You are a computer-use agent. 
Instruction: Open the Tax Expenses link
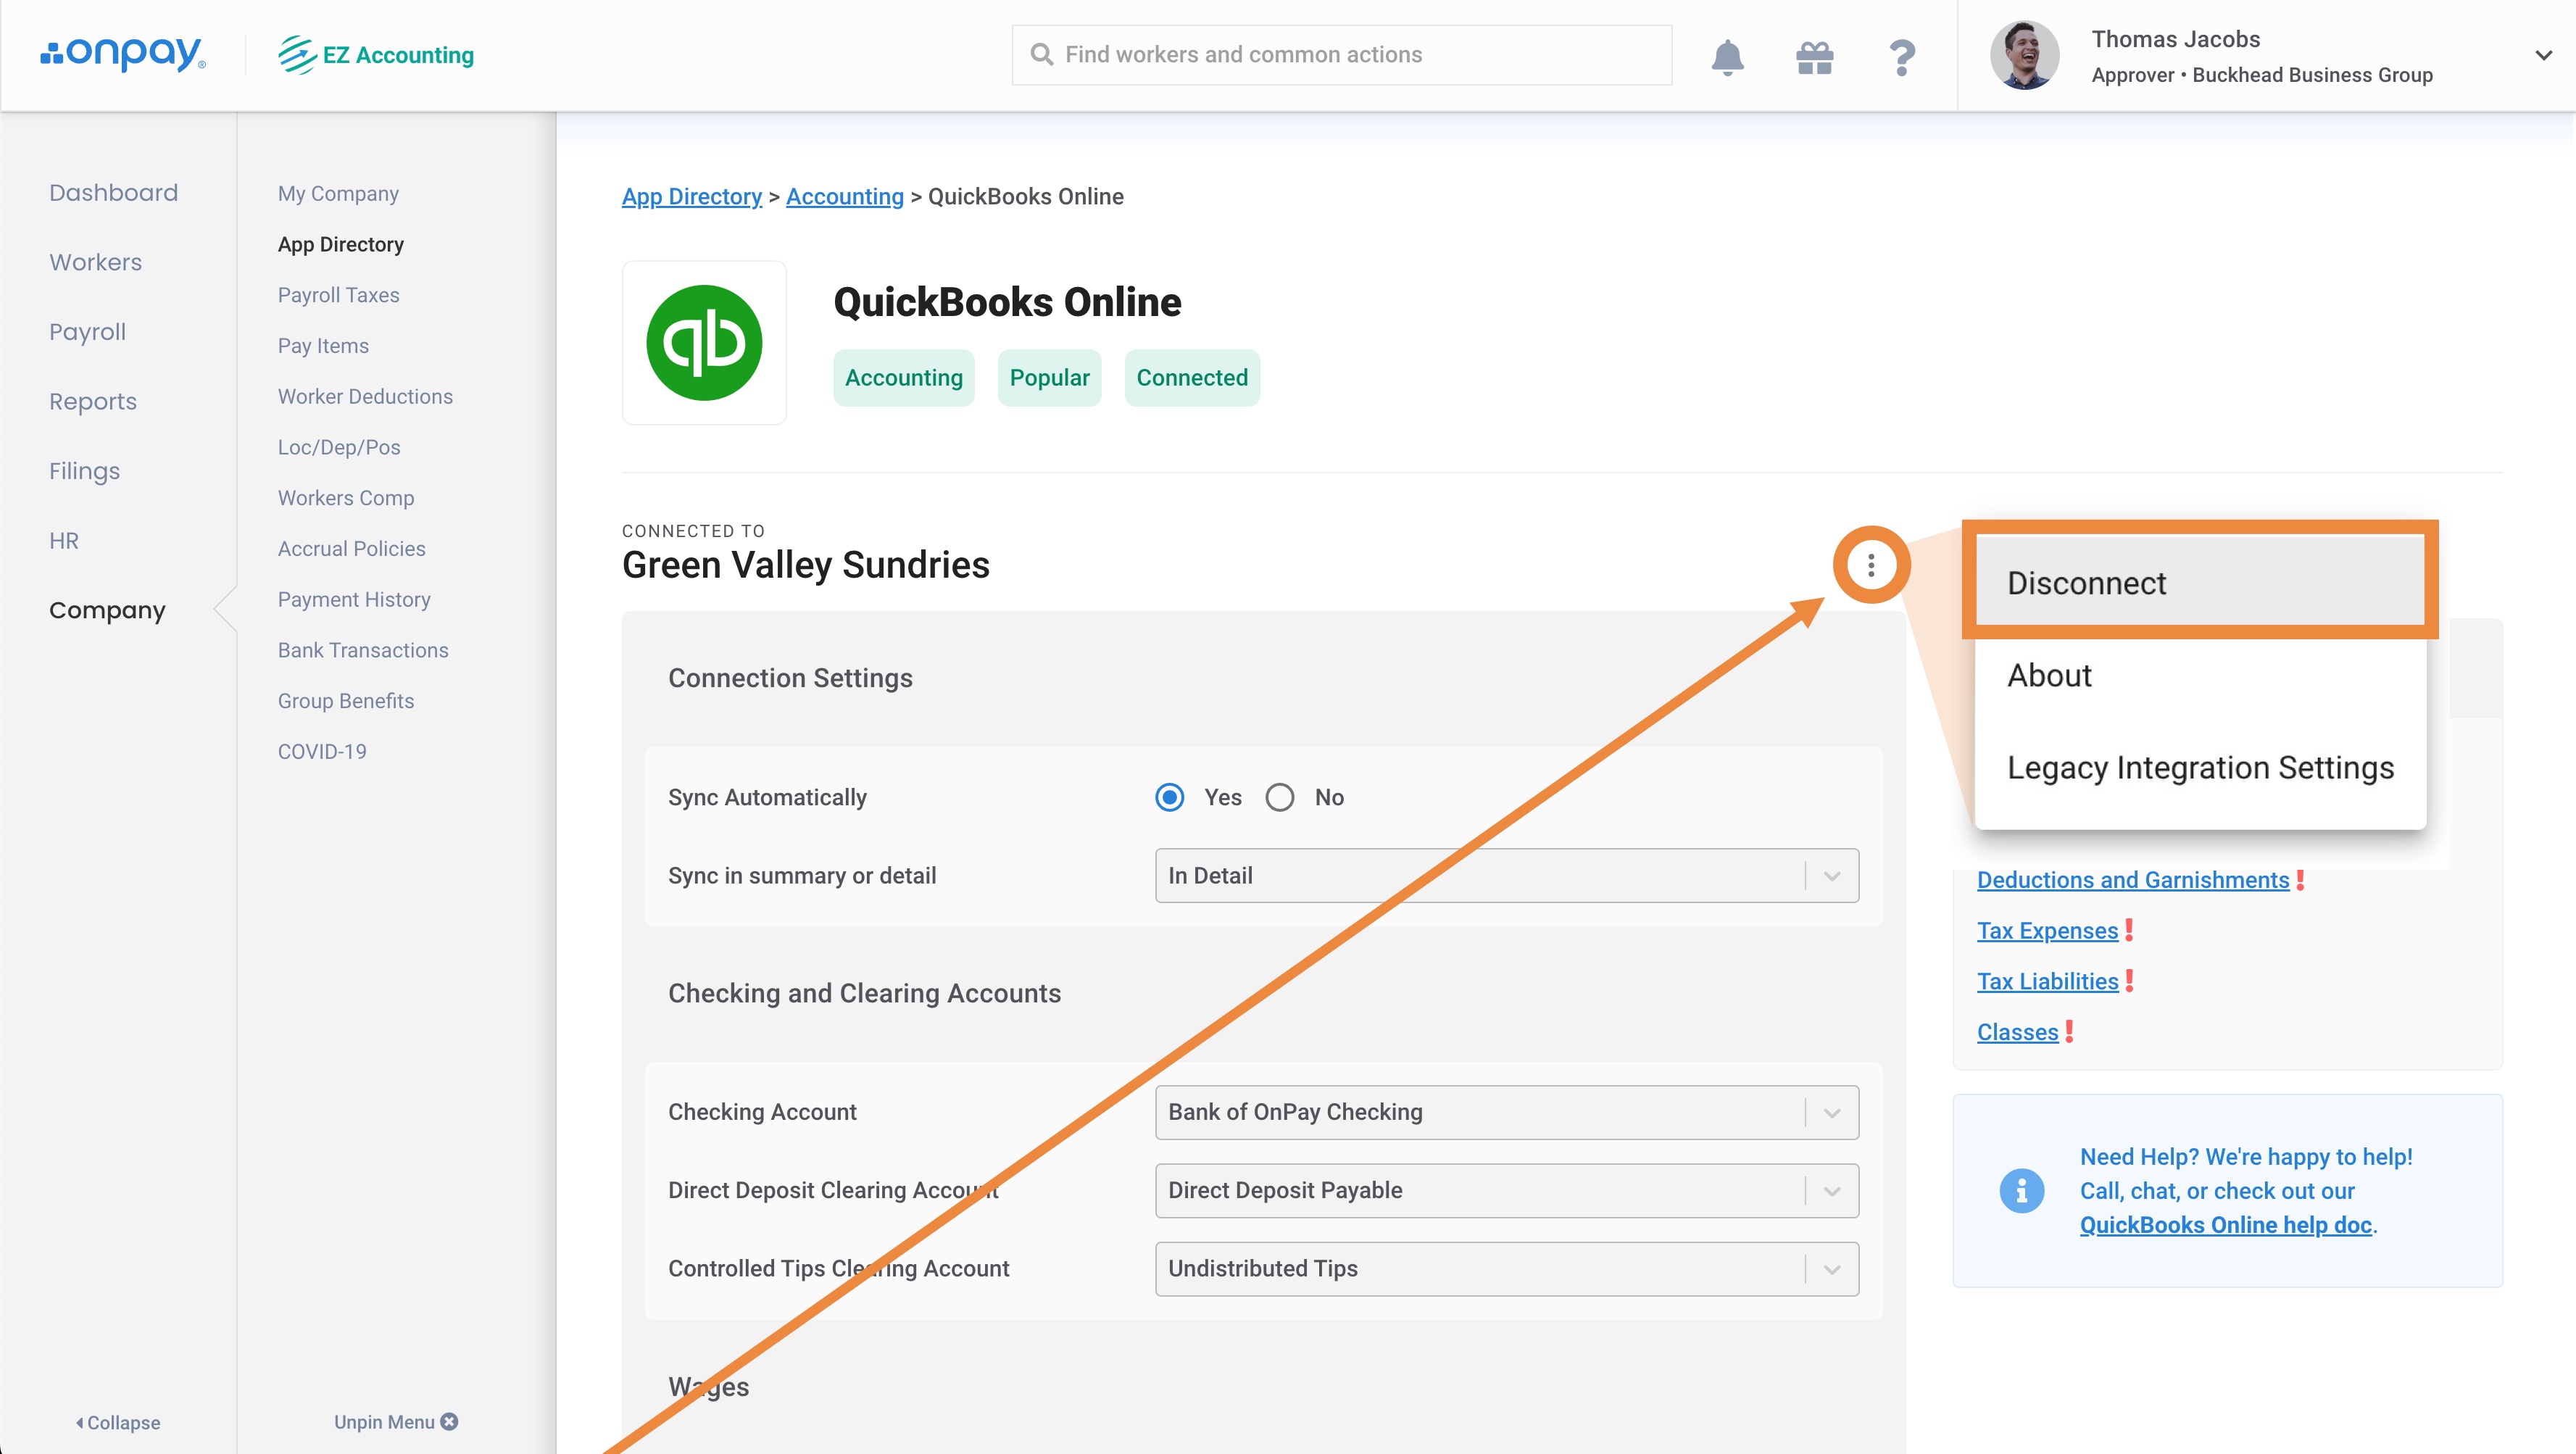click(2047, 931)
